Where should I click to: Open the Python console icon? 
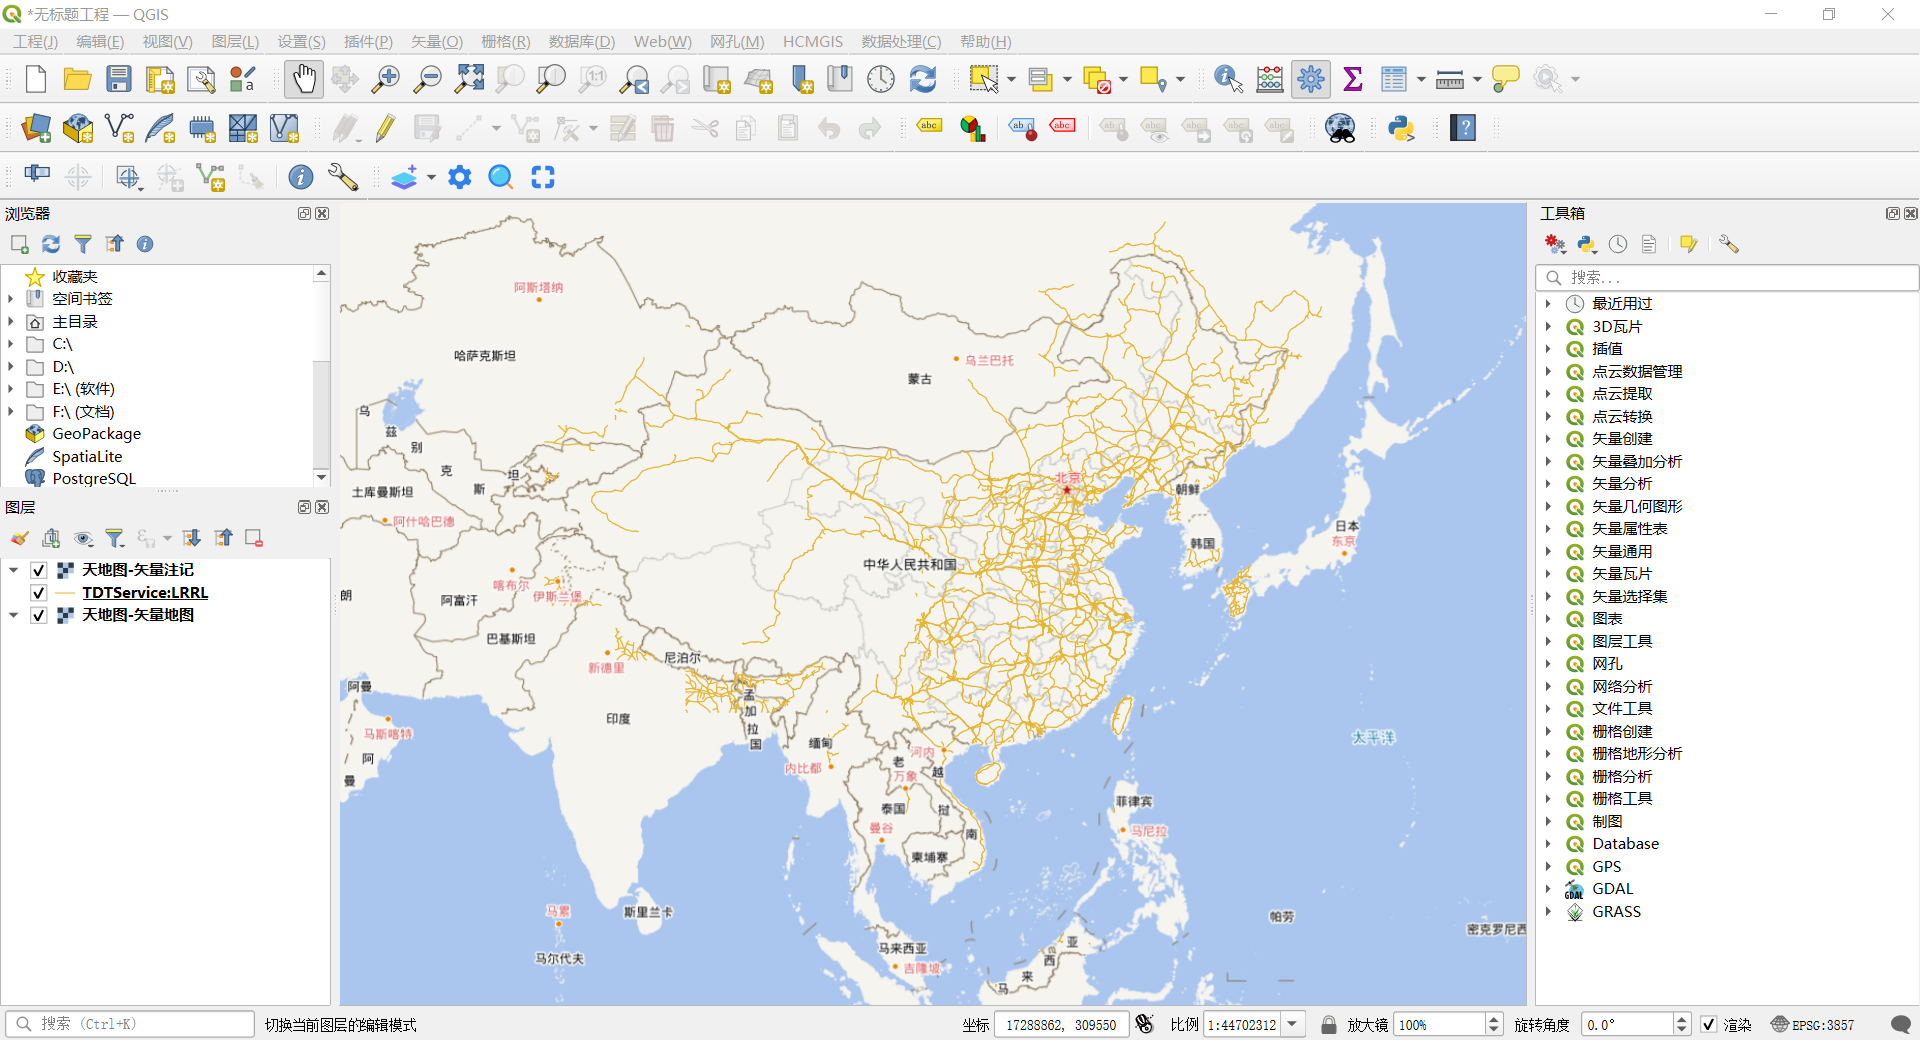click(x=1401, y=128)
